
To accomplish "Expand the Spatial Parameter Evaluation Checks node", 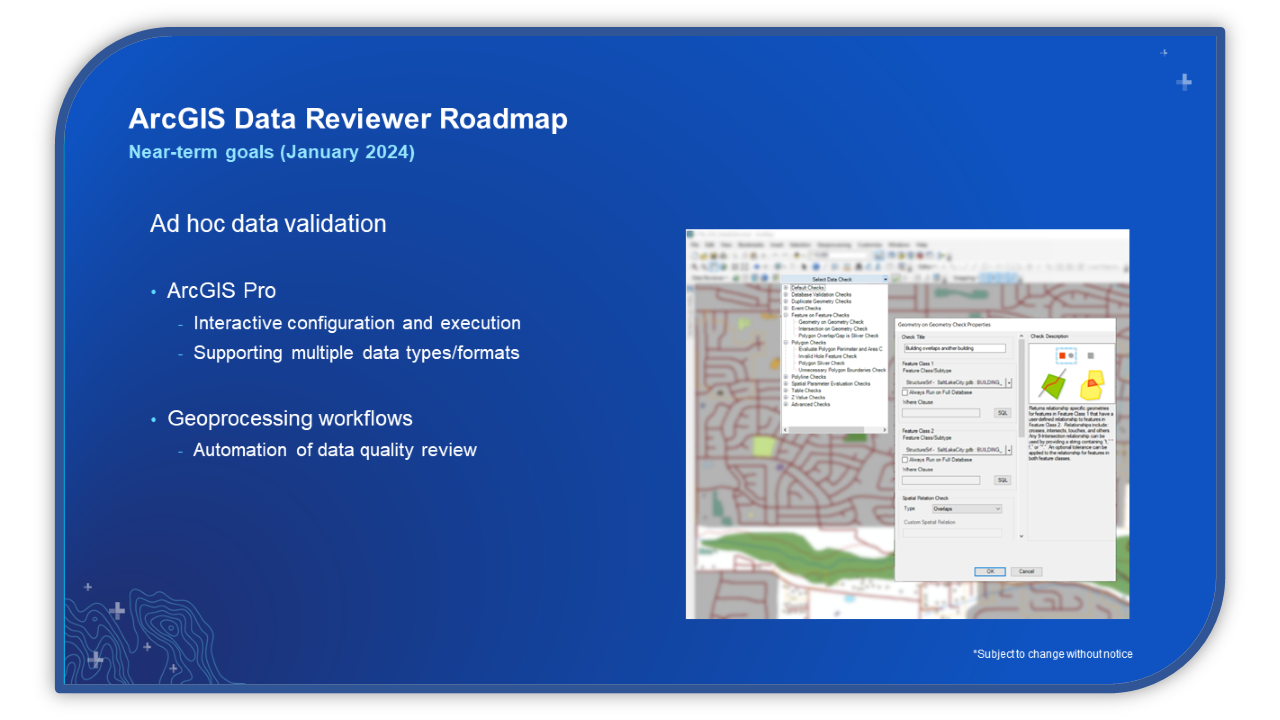I will (x=786, y=384).
